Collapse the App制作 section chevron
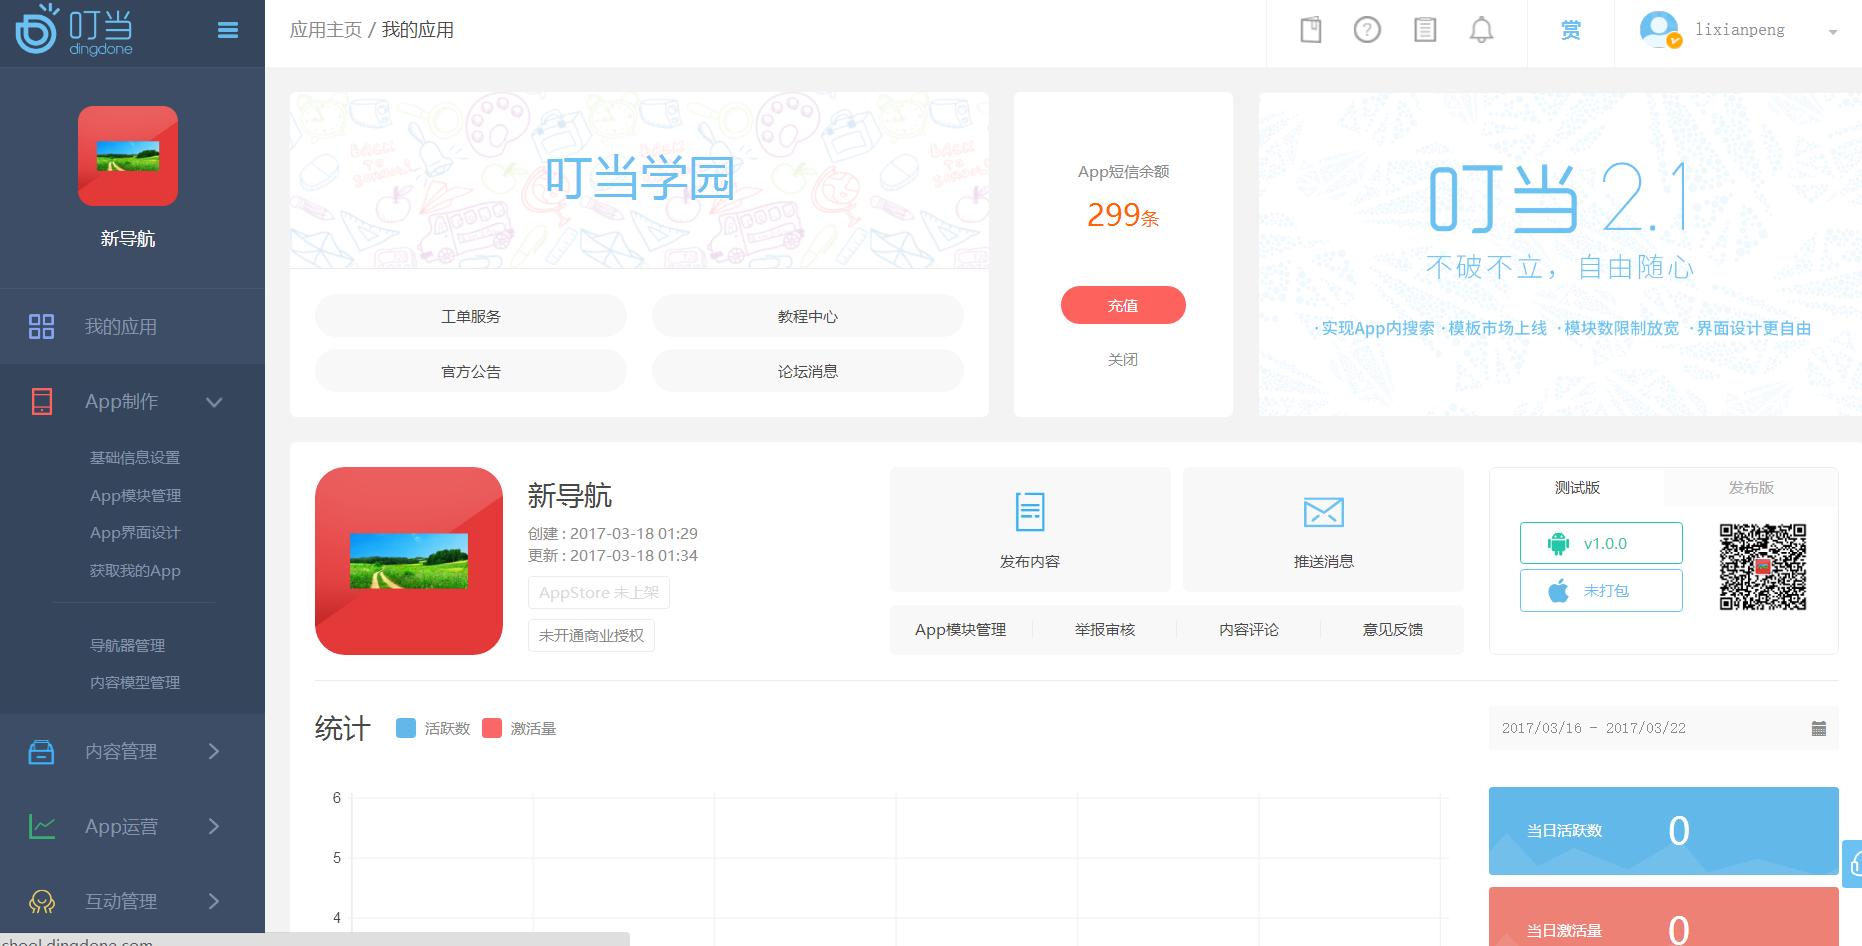The width and height of the screenshot is (1862, 946). [214, 401]
